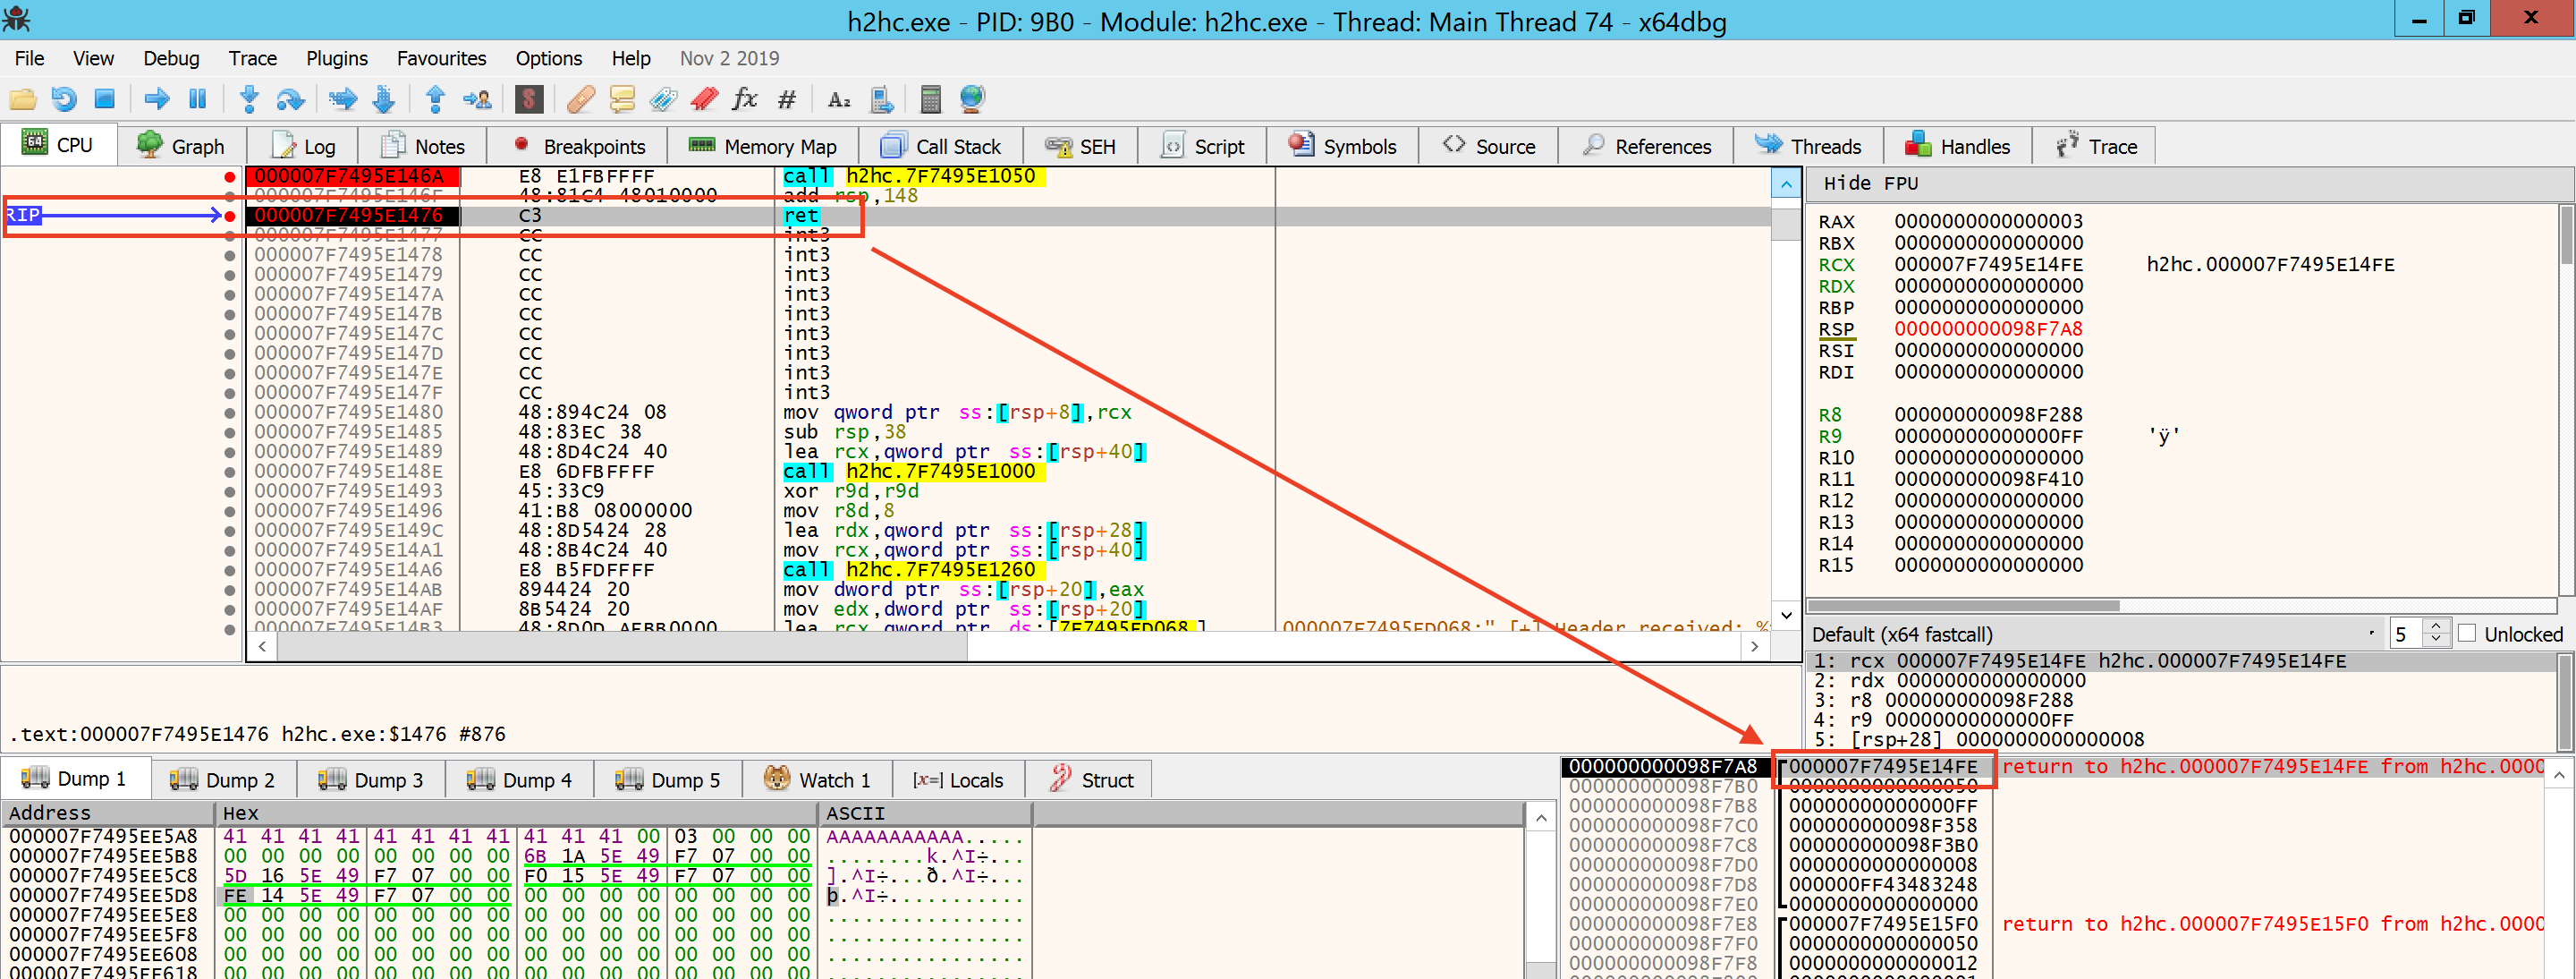2576x979 pixels.
Task: Run to user code icon
Action: (x=477, y=98)
